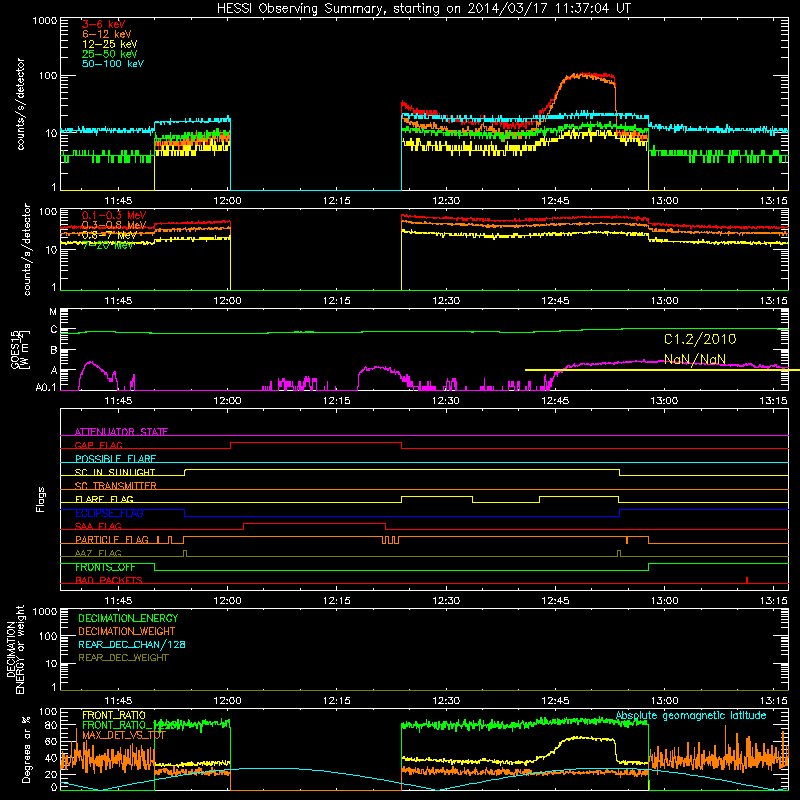Click the ATTENUATOR_STATE flag label
The image size is (800, 800).
121,432
